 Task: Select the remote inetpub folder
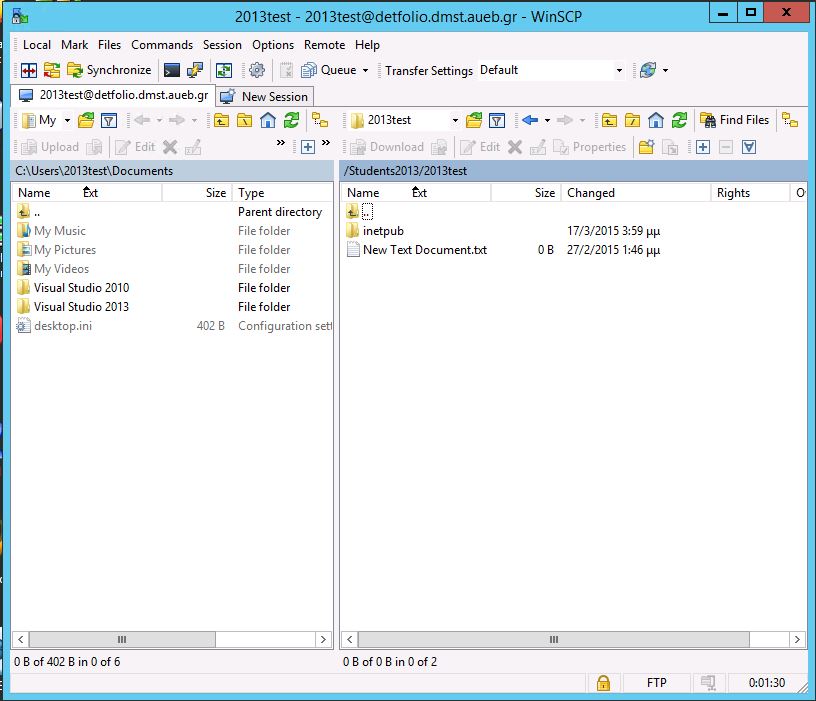pyautogui.click(x=384, y=231)
